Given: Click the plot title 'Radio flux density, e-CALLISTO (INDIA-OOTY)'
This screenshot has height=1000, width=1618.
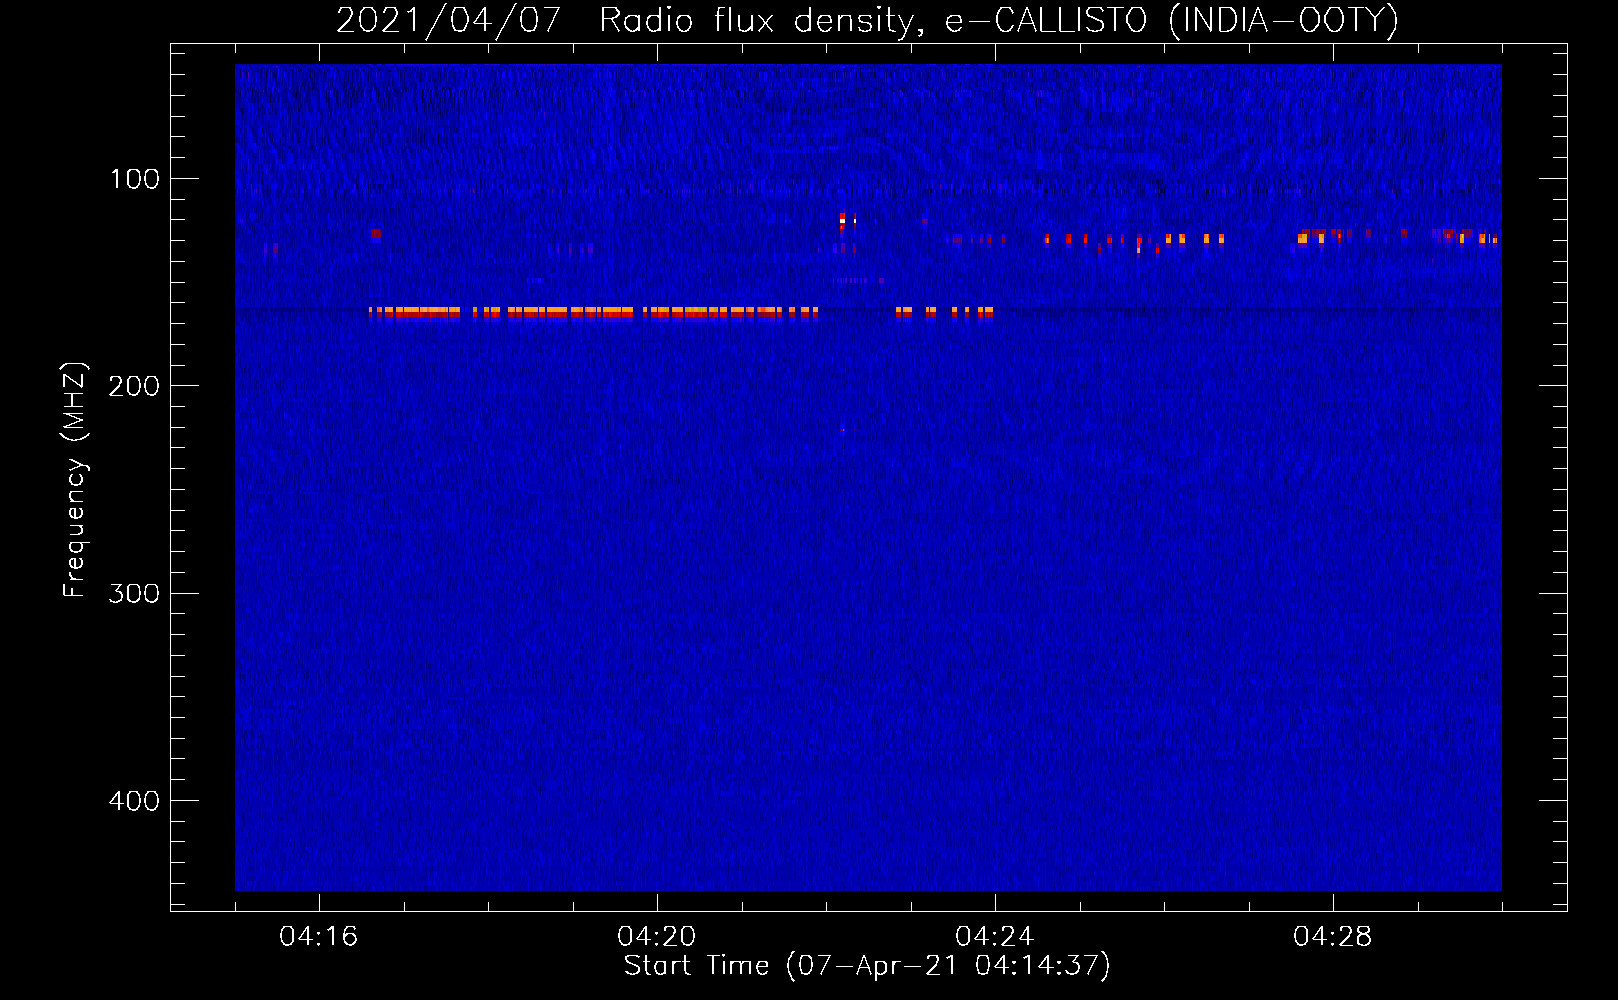Looking at the screenshot, I should 998,21.
